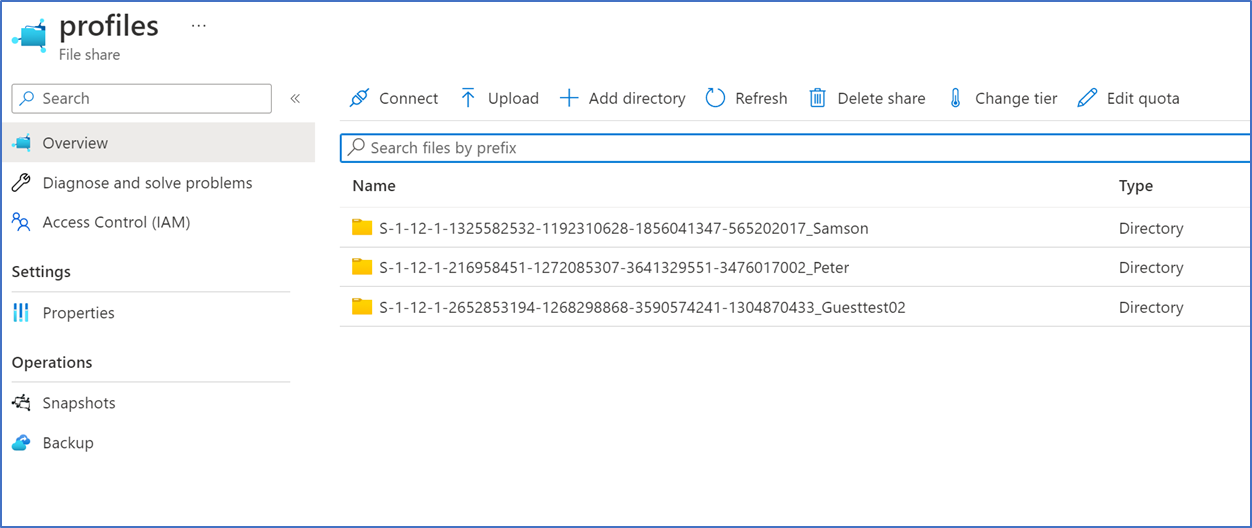The height and width of the screenshot is (528, 1252).
Task: Open the ellipsis menu next to profiles
Action: click(198, 26)
